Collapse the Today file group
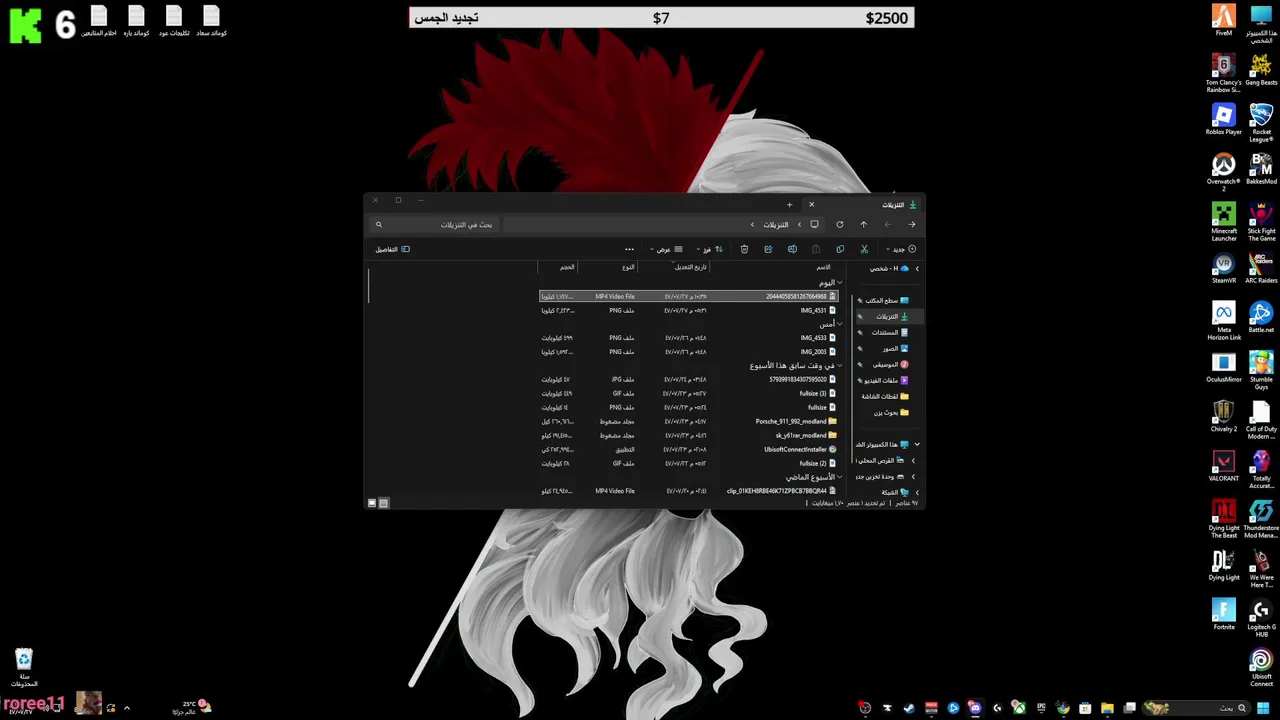The width and height of the screenshot is (1280, 720). (840, 283)
